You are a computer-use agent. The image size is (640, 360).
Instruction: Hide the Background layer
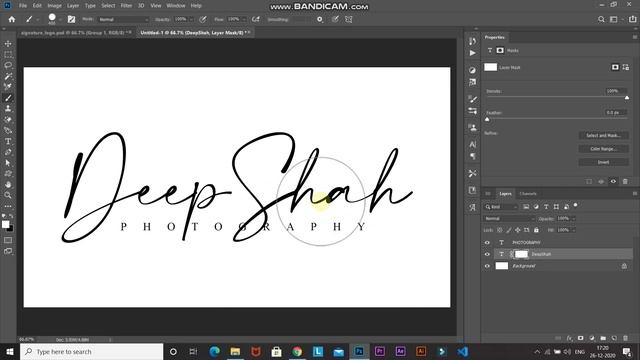point(487,266)
